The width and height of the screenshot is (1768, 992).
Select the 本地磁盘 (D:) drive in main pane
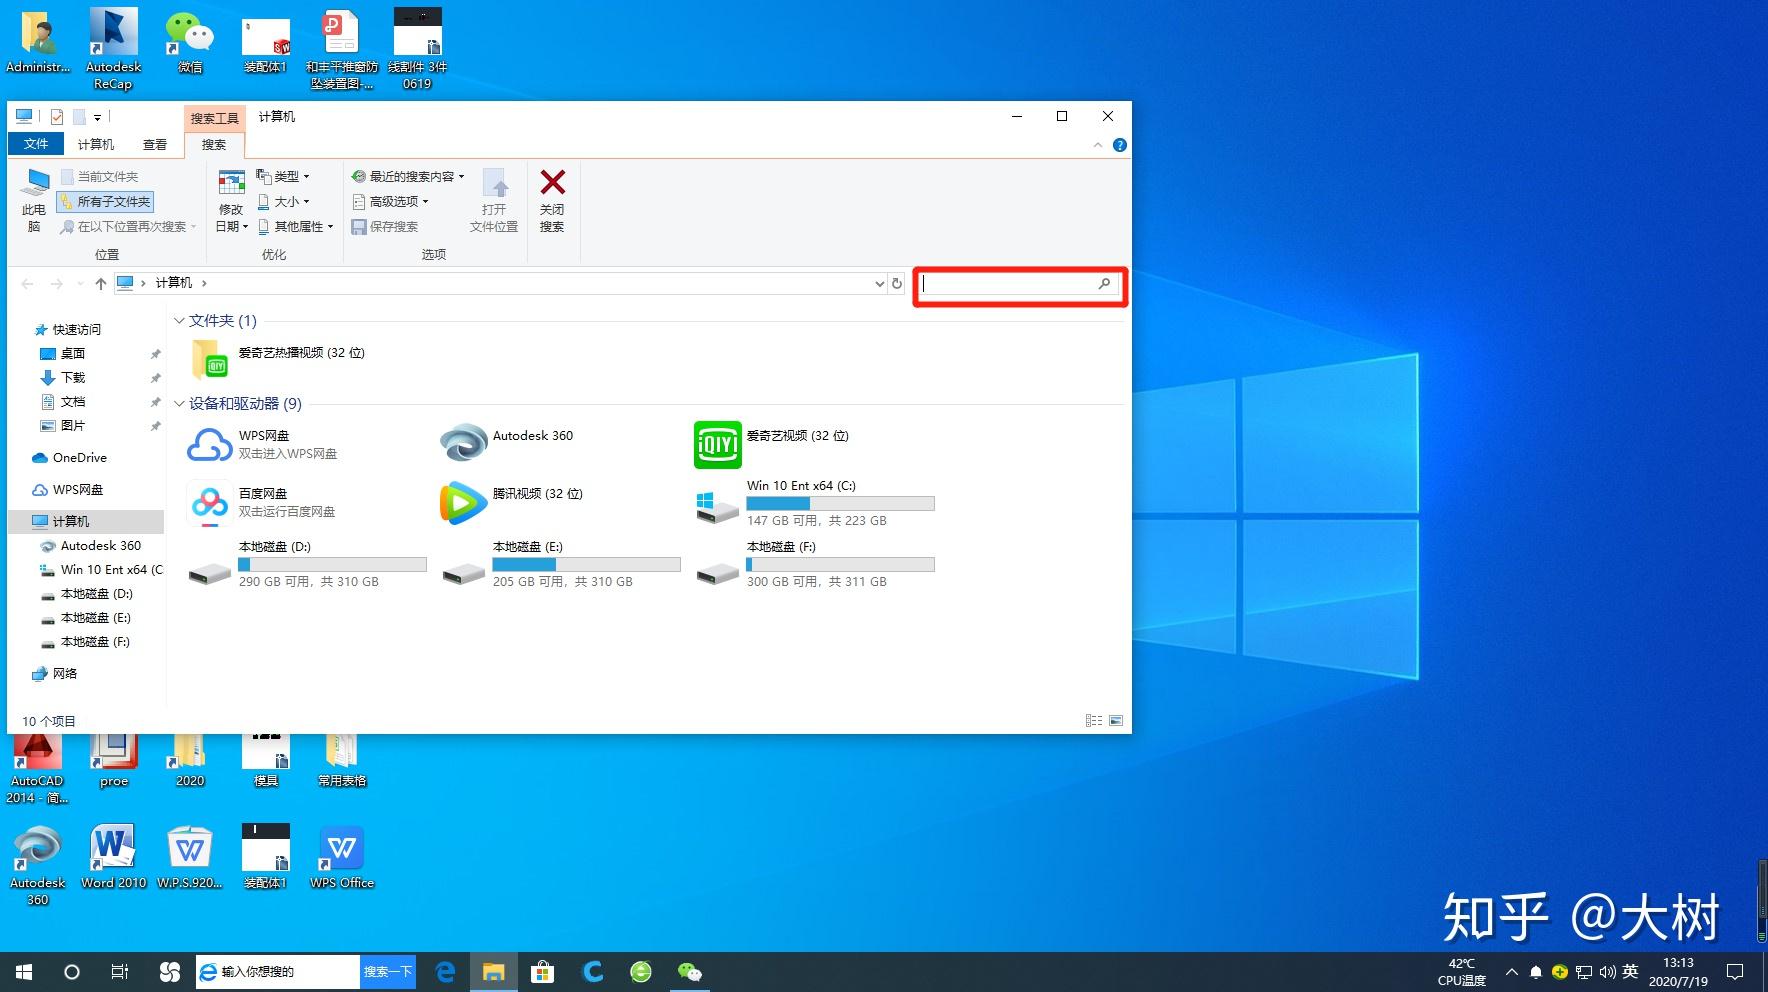click(308, 564)
